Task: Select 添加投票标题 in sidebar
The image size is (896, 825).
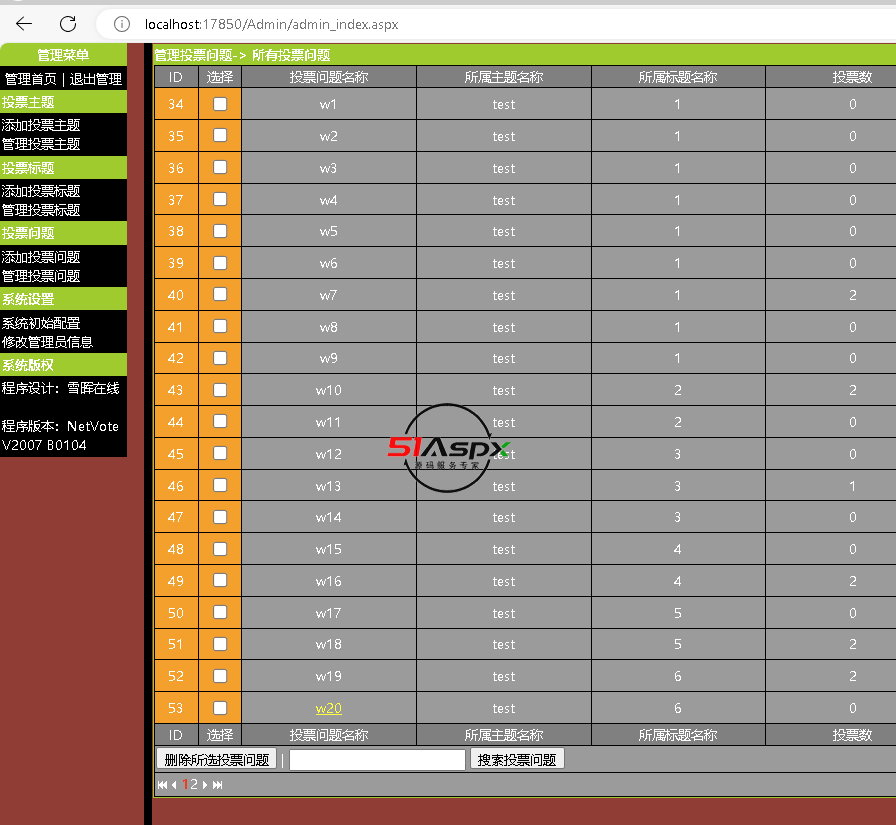Action: 41,191
